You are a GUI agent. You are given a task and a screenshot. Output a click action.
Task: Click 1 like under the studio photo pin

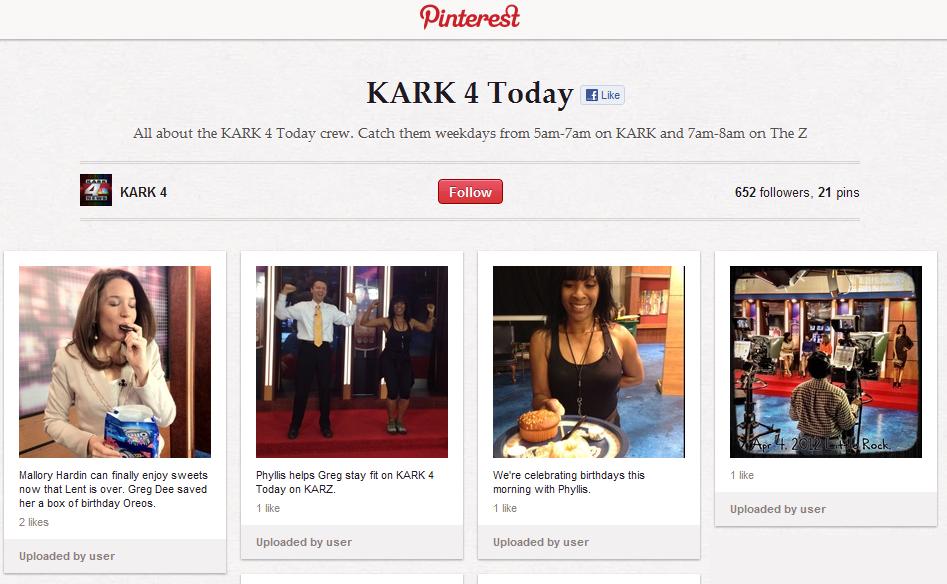point(742,475)
